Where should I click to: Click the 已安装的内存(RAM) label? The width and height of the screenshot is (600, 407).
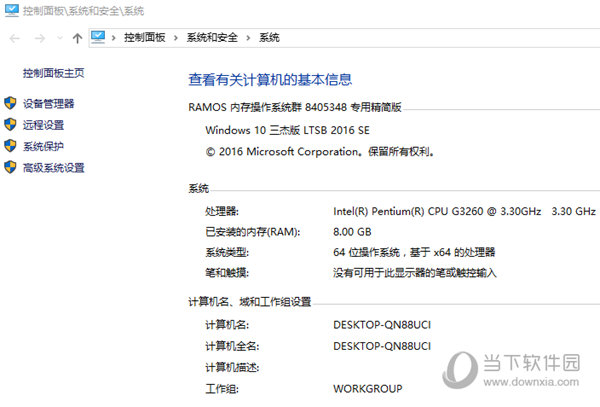tap(253, 232)
